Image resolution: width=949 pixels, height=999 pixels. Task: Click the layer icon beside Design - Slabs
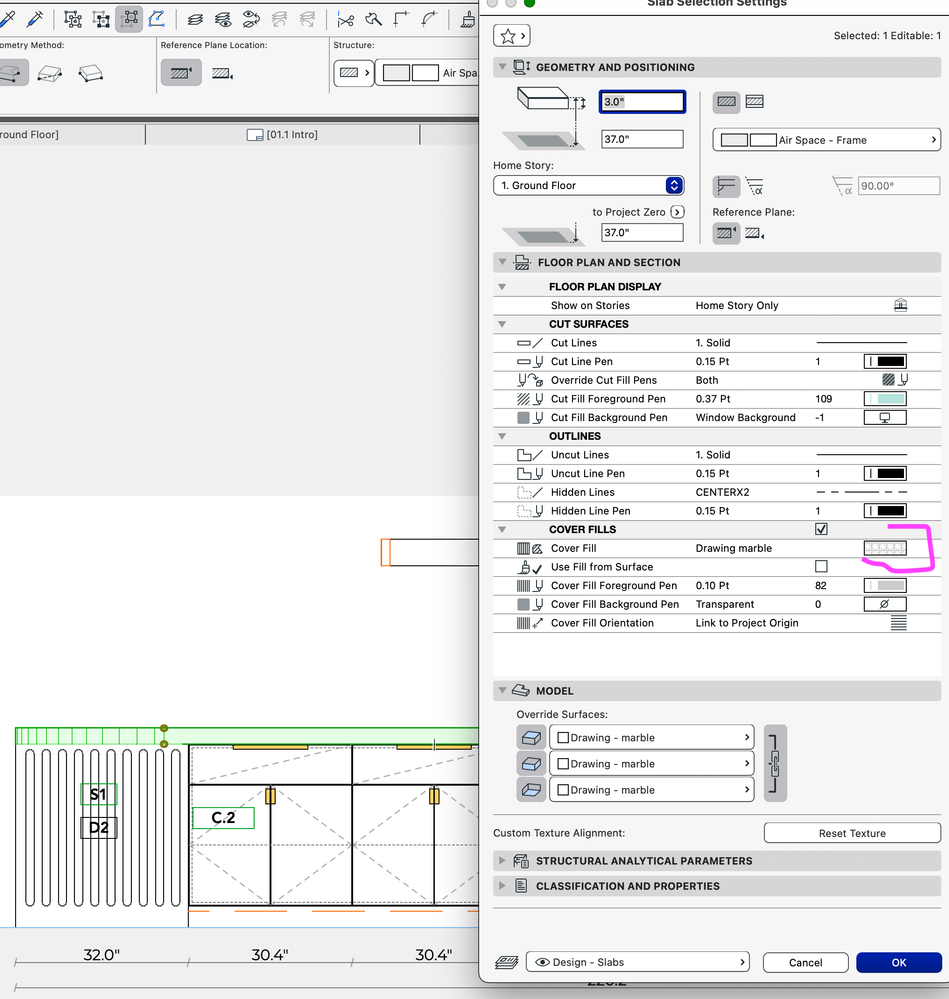pos(507,962)
